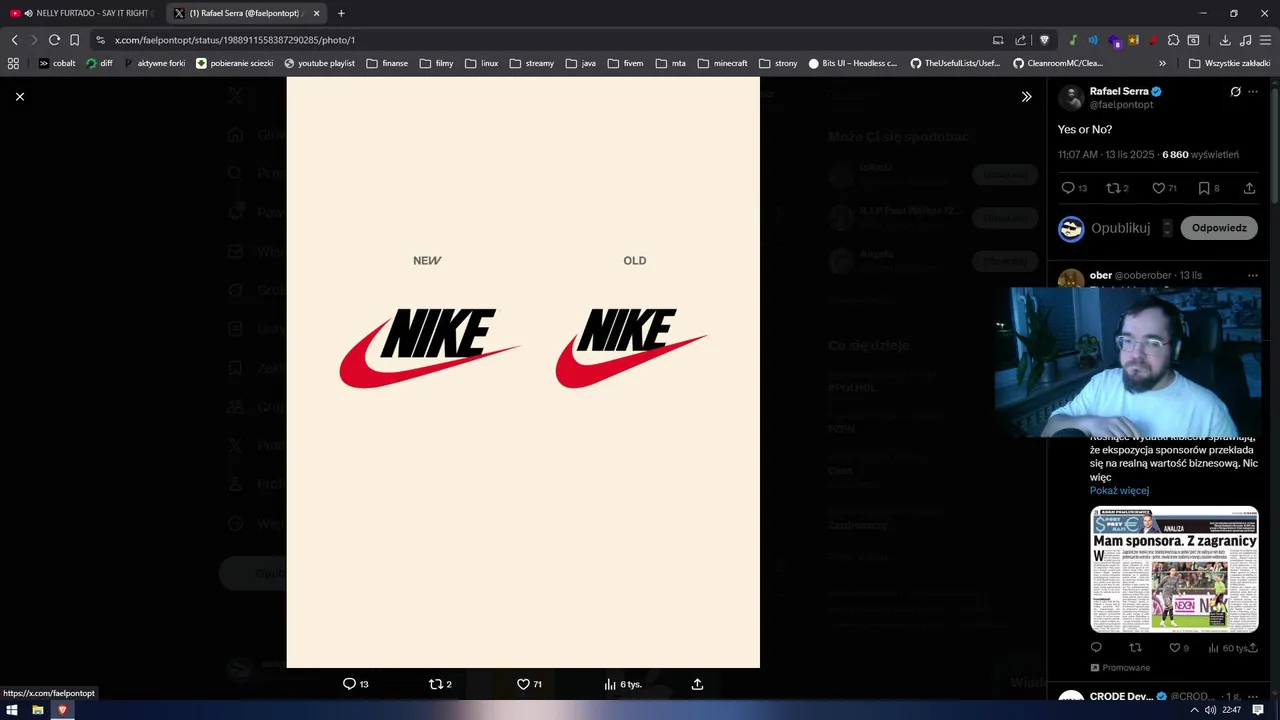This screenshot has width=1280, height=720.
Task: Open the CleanroomMC GitHub bookmark
Action: coord(1058,63)
